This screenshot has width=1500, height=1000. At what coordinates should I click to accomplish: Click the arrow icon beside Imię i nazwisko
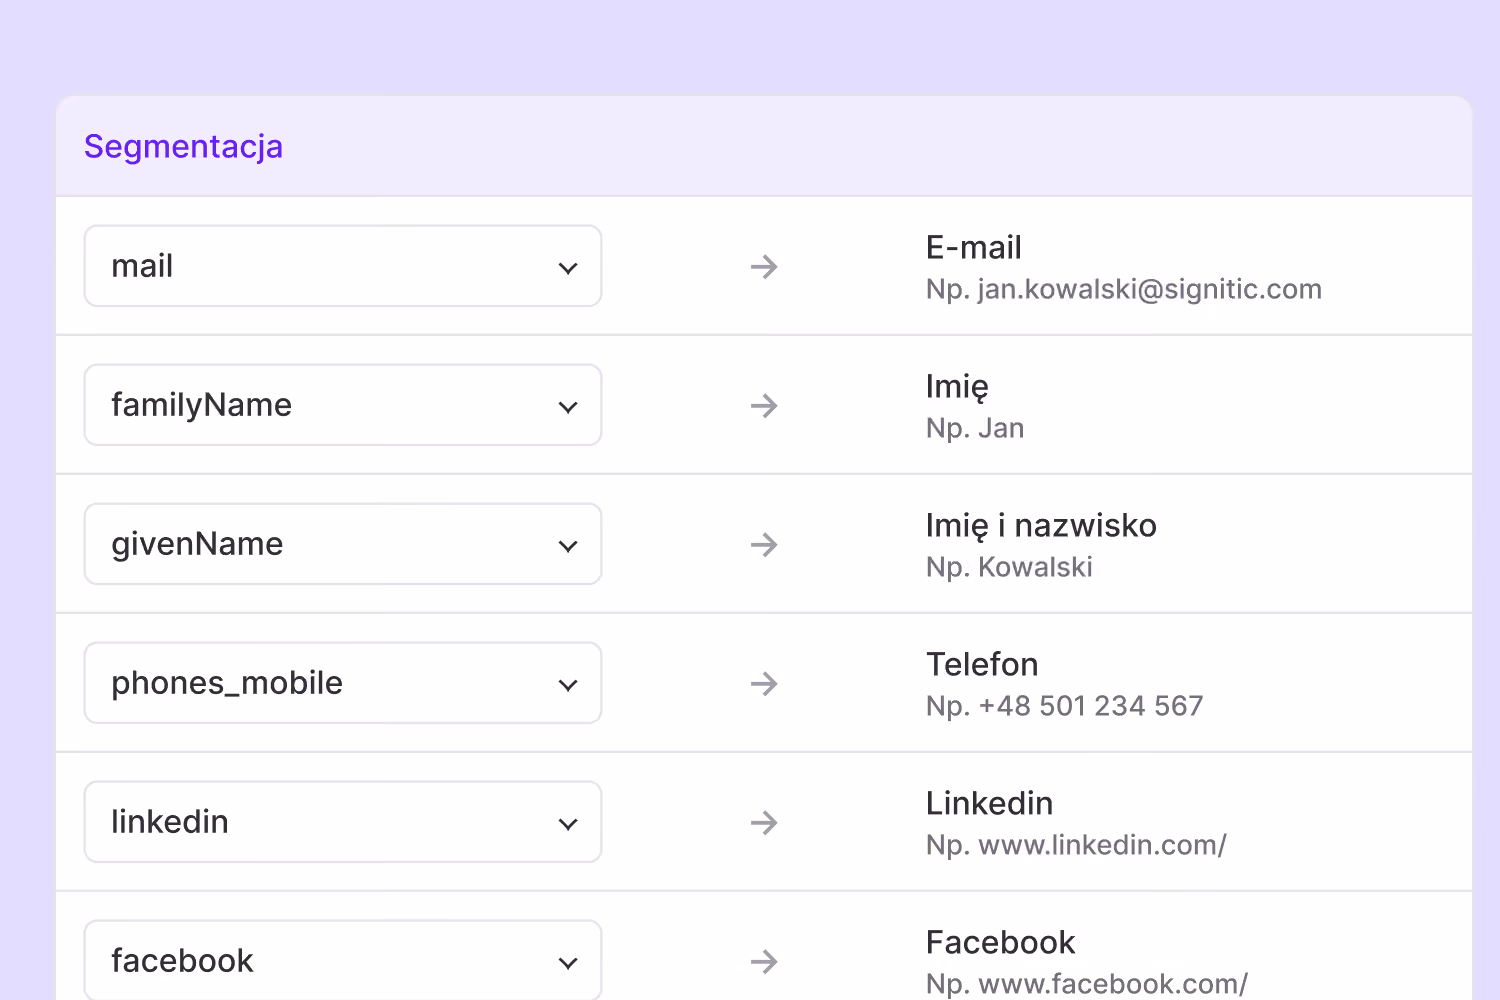[x=764, y=545]
